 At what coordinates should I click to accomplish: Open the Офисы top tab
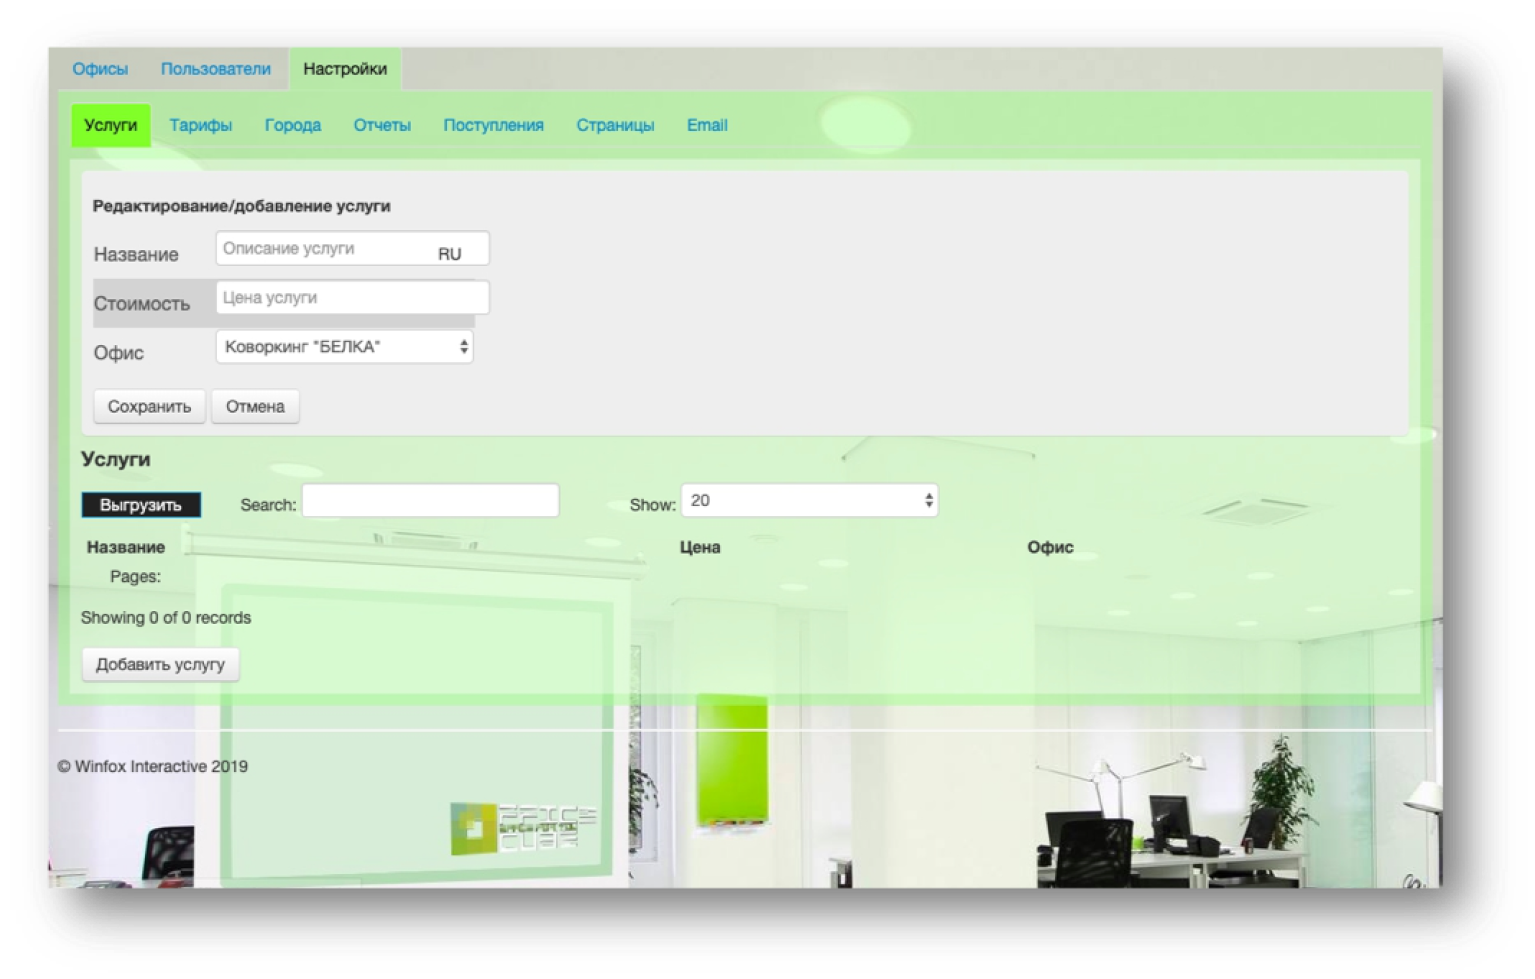tap(100, 69)
